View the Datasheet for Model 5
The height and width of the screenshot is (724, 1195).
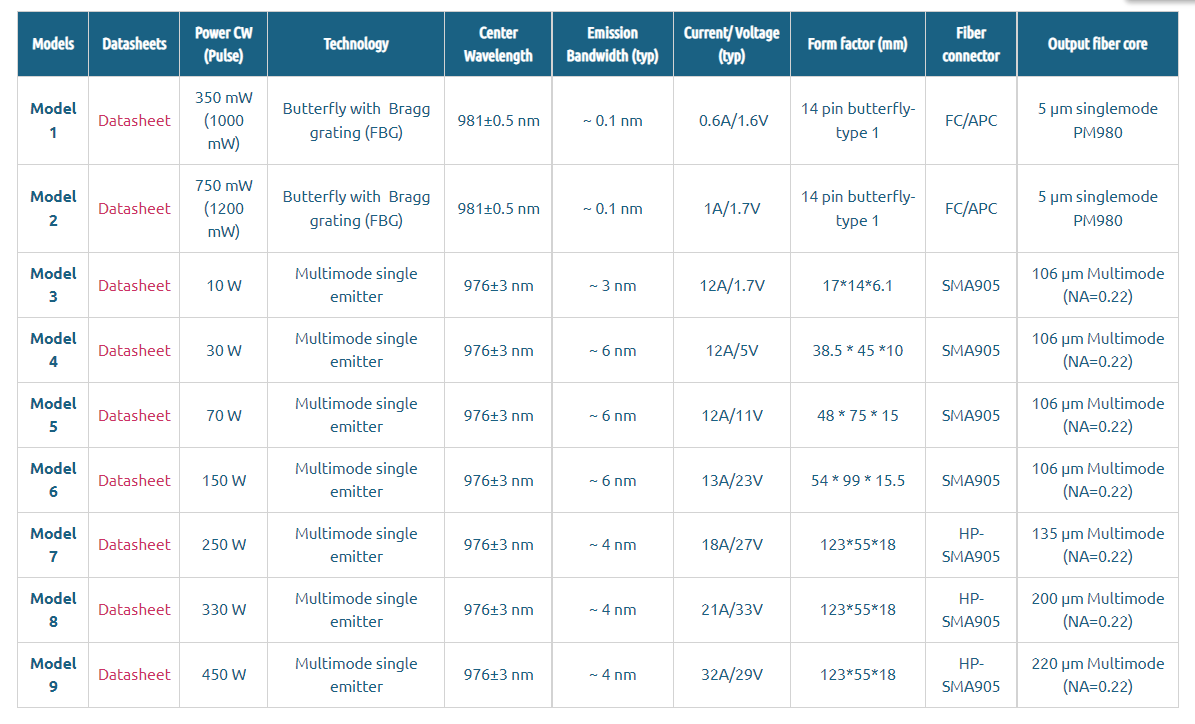pos(134,415)
